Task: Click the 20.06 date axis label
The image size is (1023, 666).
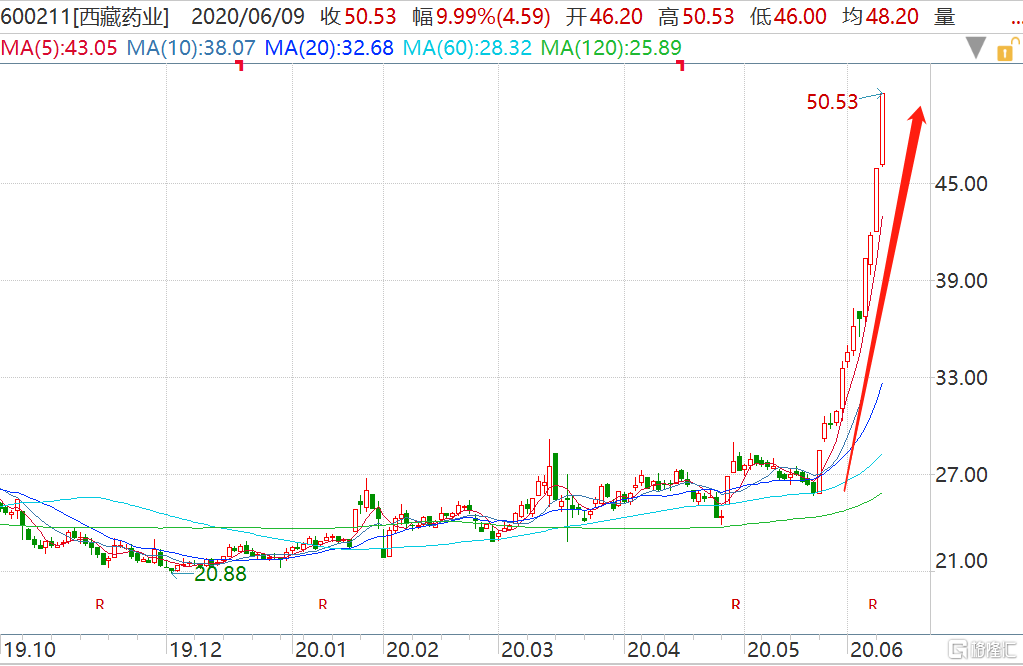Action: [876, 650]
